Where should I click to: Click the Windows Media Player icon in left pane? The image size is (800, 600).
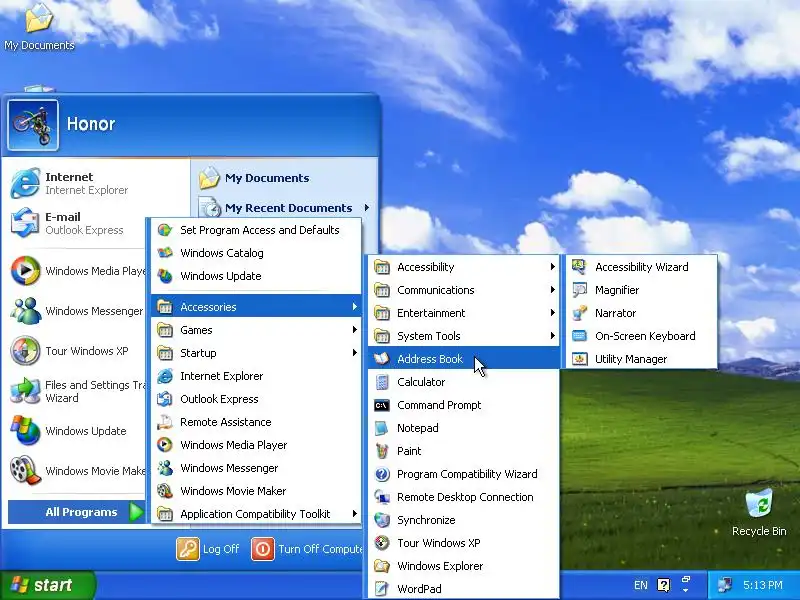coord(25,270)
